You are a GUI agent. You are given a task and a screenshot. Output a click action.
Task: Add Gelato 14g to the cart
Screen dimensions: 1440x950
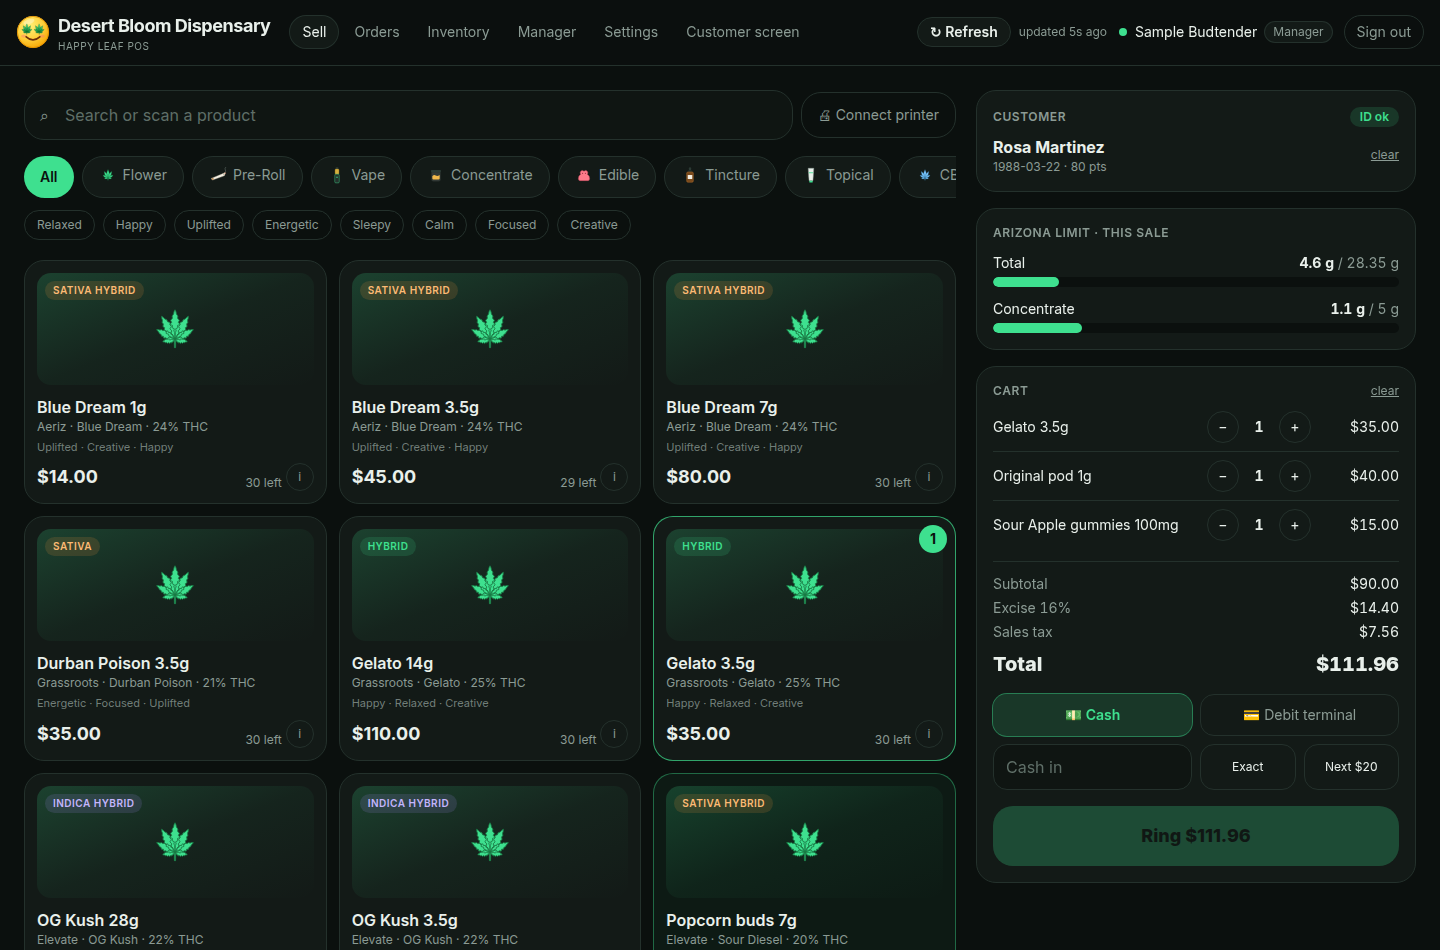pyautogui.click(x=490, y=638)
